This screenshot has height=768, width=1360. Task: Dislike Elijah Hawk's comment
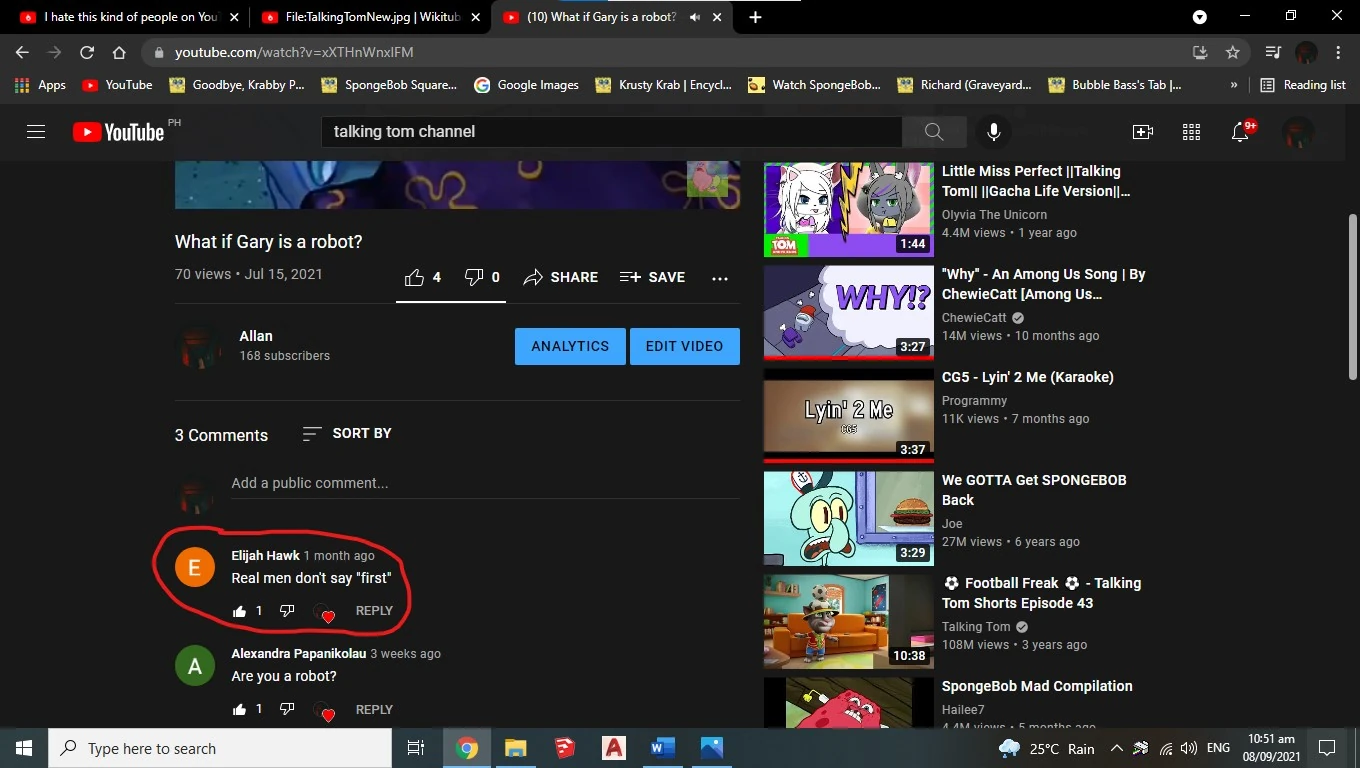pyautogui.click(x=286, y=610)
